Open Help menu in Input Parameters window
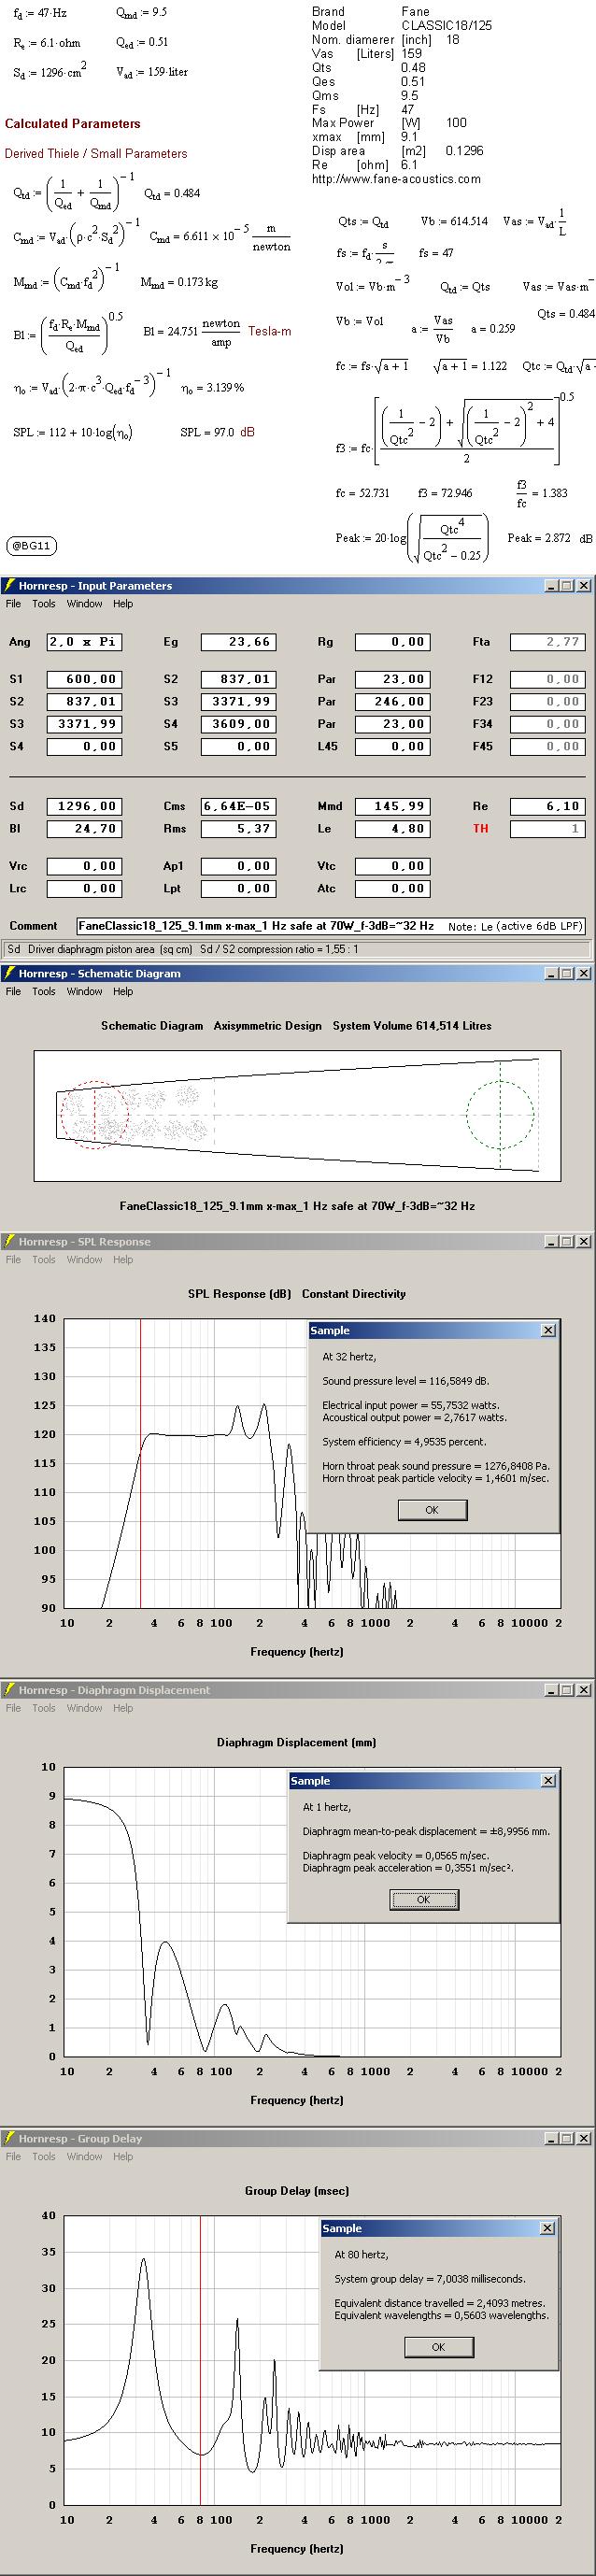 pyautogui.click(x=122, y=604)
